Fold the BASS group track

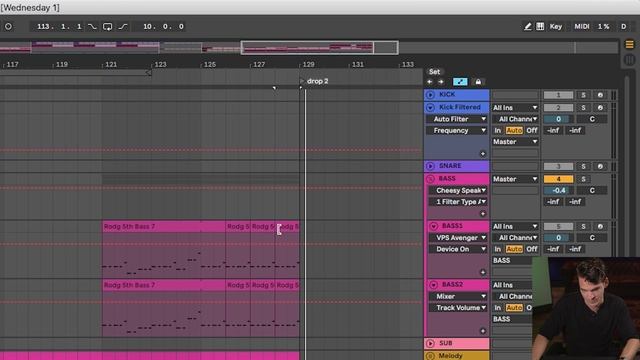(430, 179)
